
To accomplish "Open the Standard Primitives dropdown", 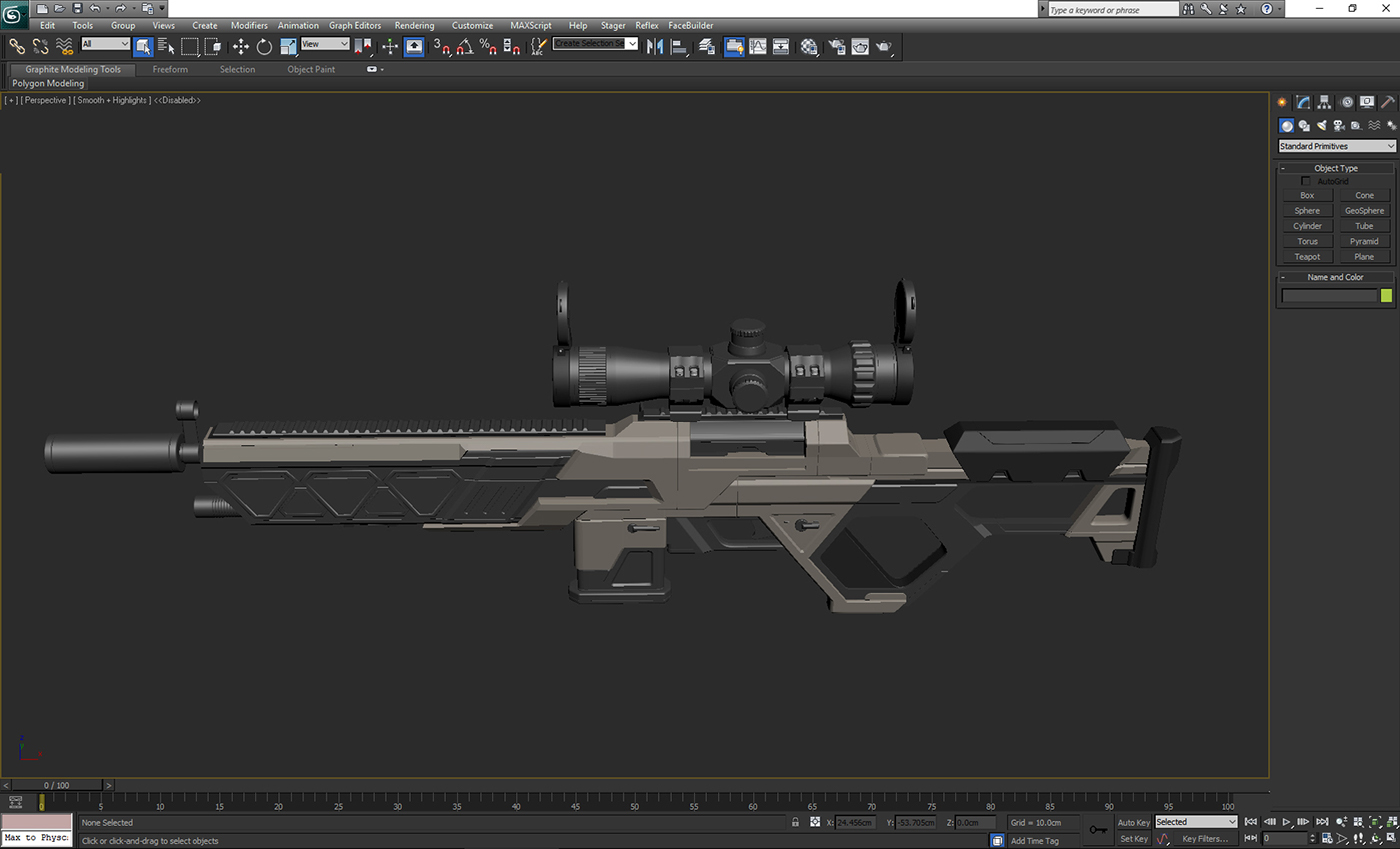I will click(1336, 145).
